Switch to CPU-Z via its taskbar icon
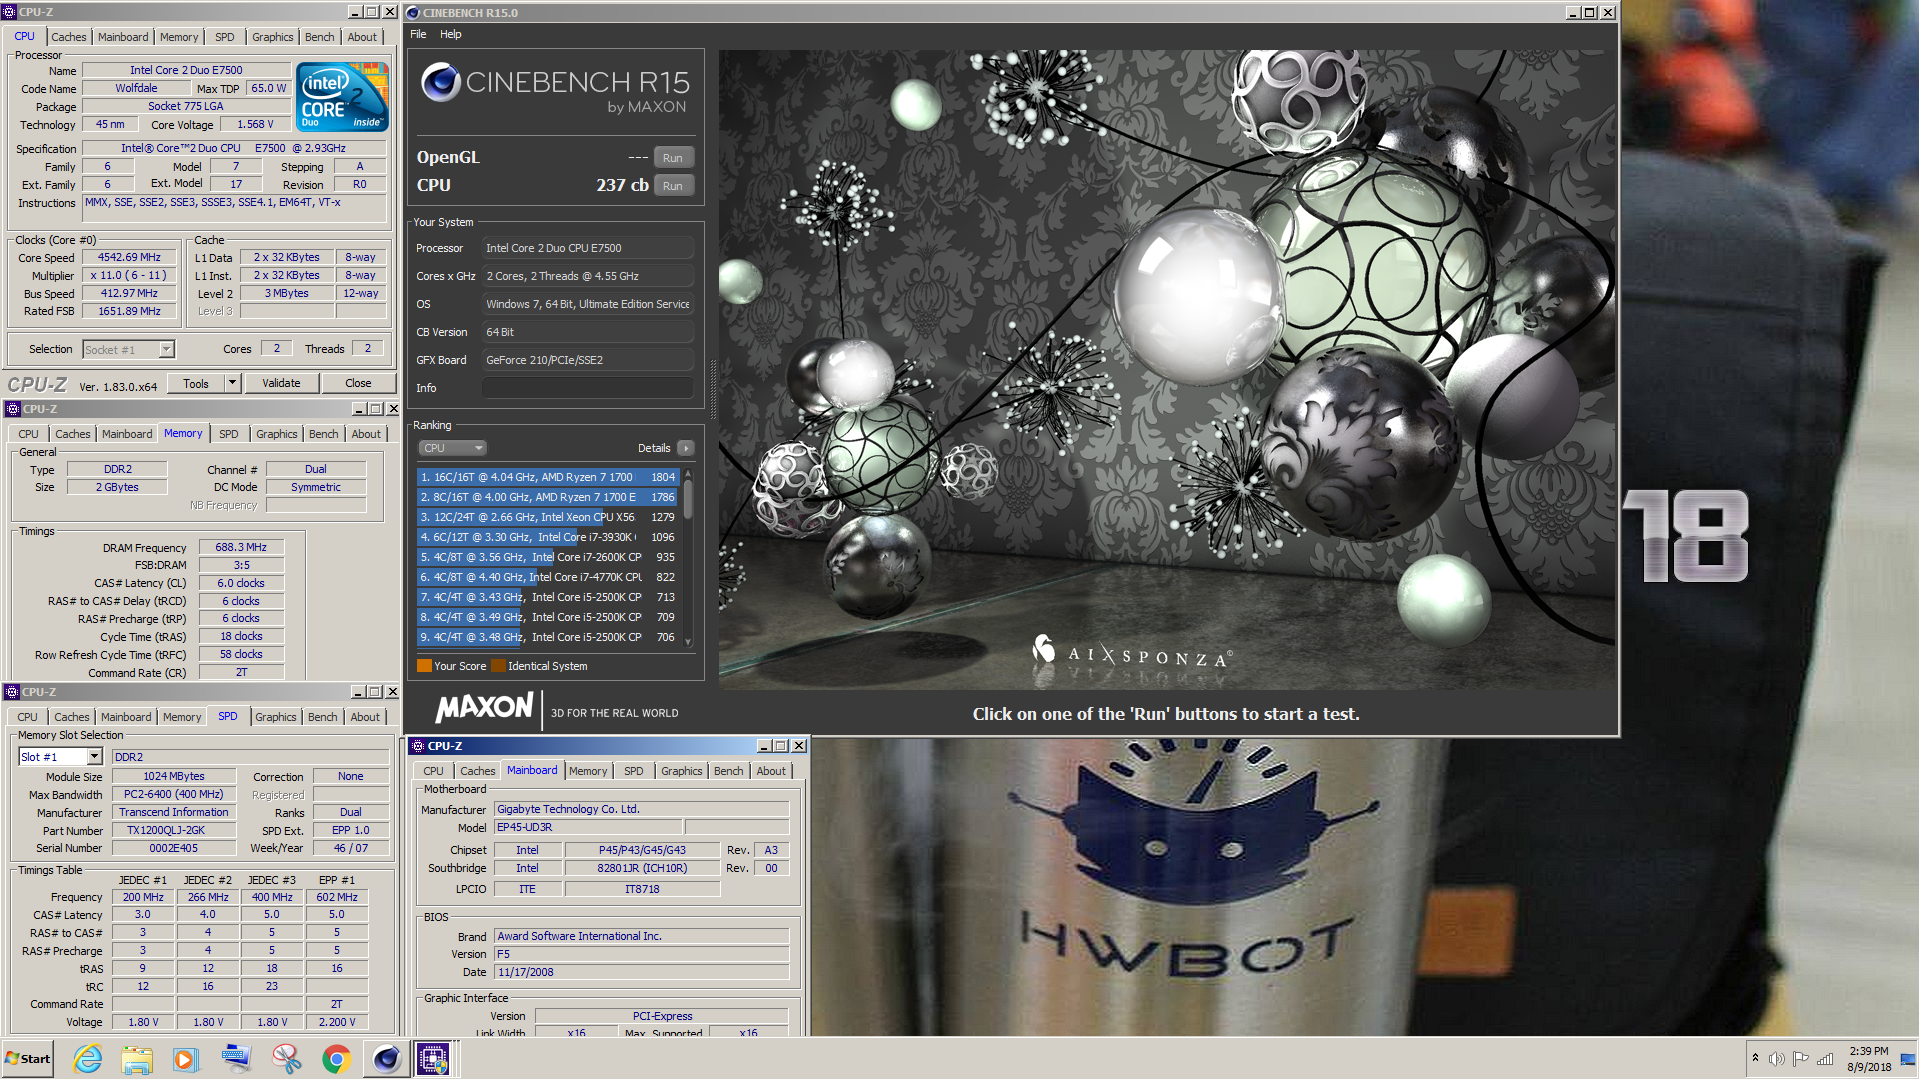Screen dimensions: 1919x1079 click(x=434, y=1059)
